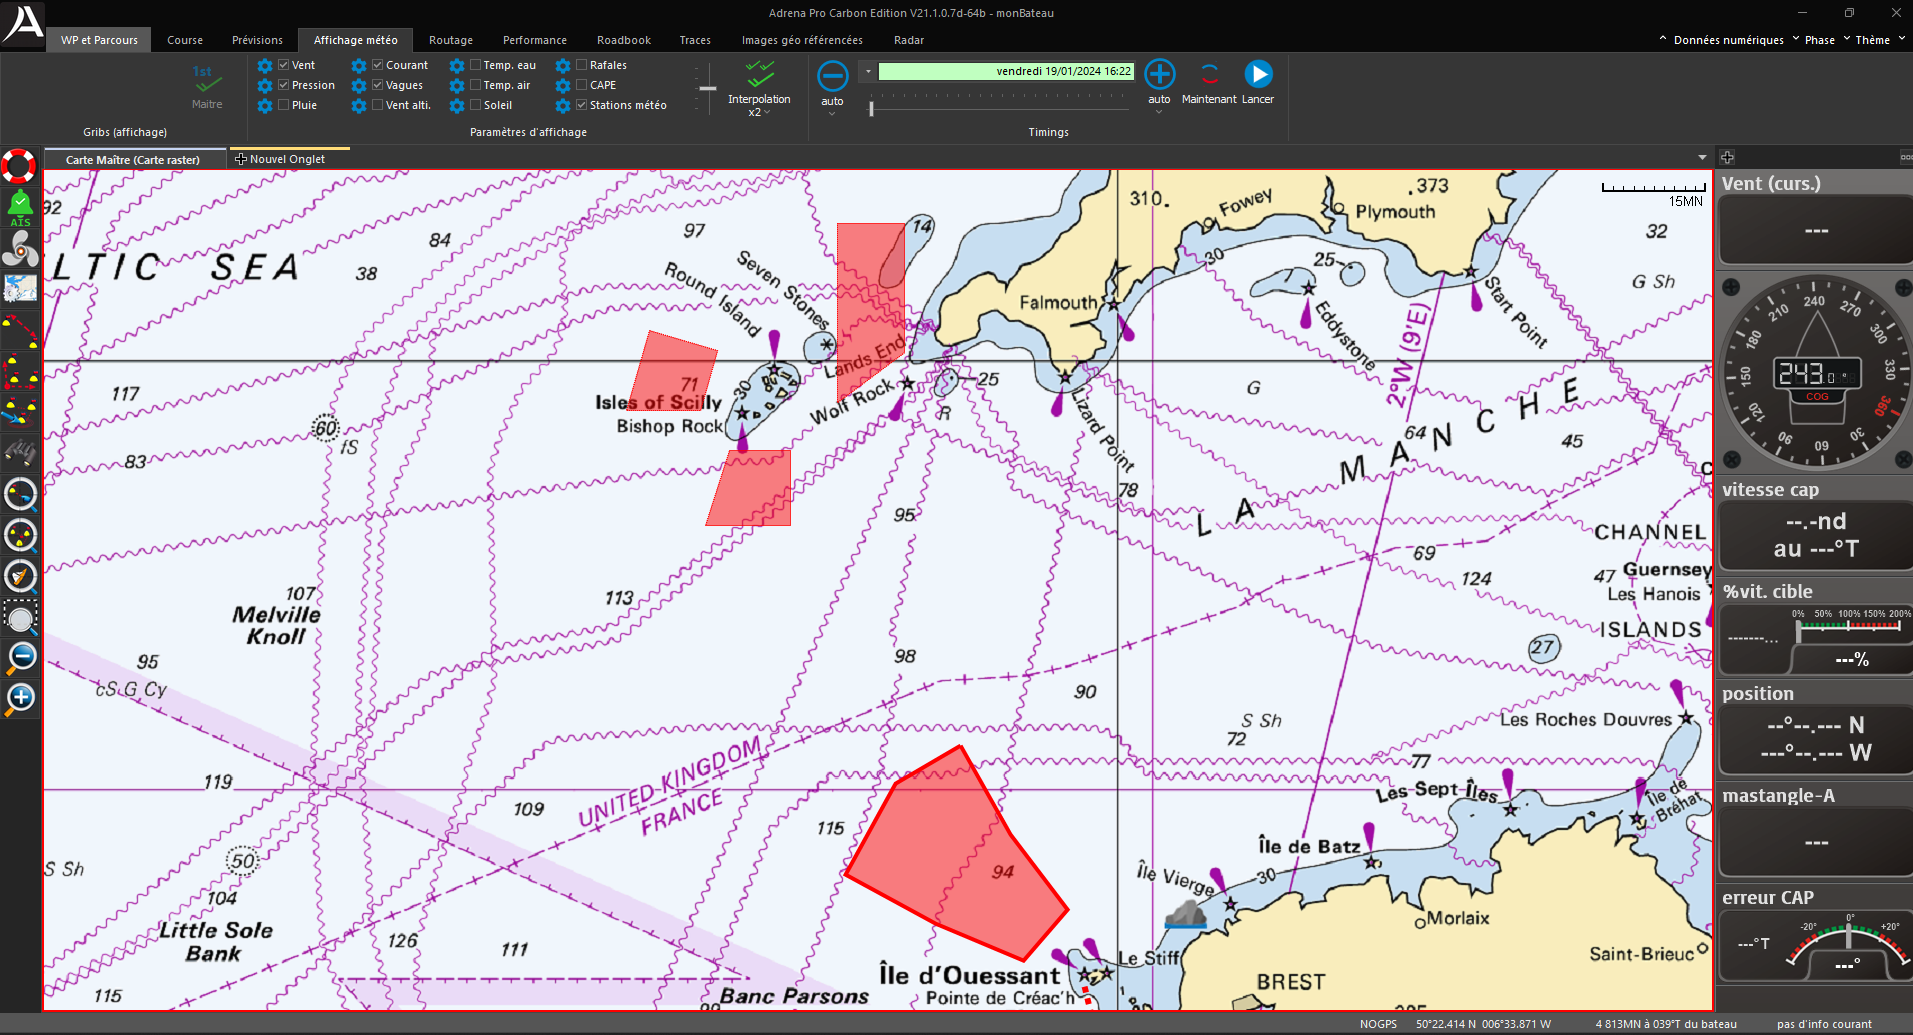The image size is (1913, 1035).
Task: Enable the Pluie checkbox
Action: (x=284, y=105)
